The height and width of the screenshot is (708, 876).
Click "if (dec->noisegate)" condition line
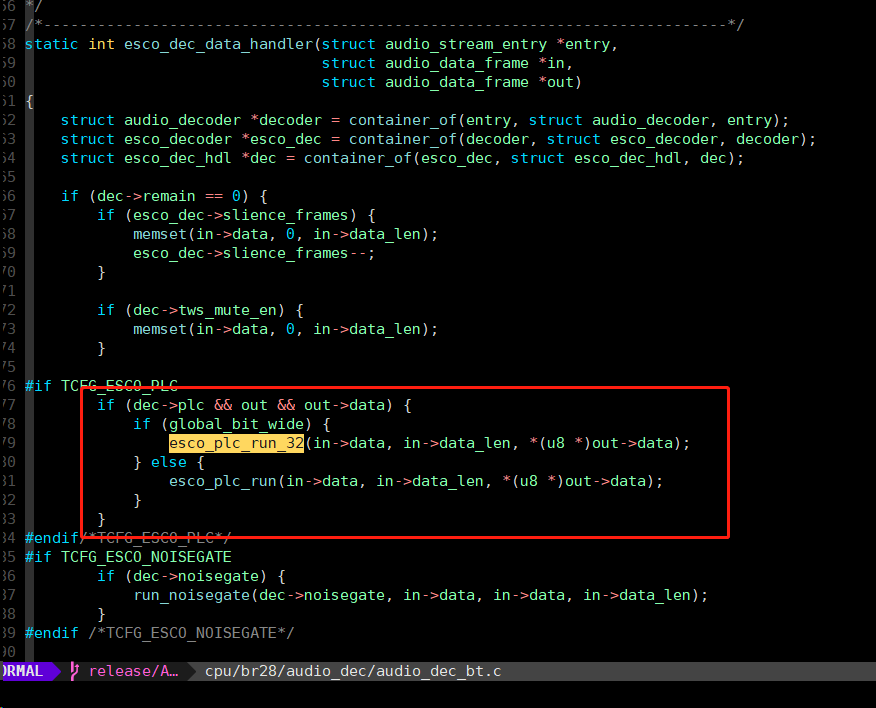[x=192, y=576]
